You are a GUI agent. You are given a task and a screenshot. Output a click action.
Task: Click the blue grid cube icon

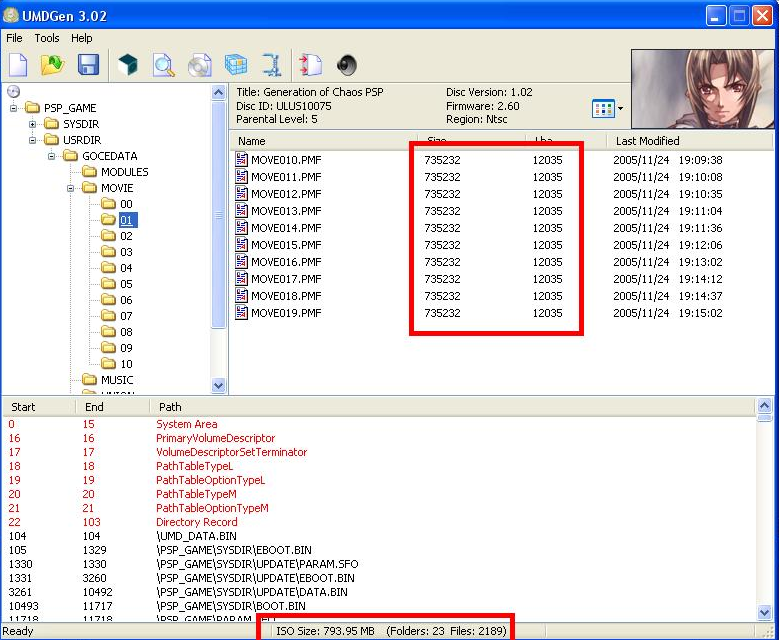(x=235, y=66)
